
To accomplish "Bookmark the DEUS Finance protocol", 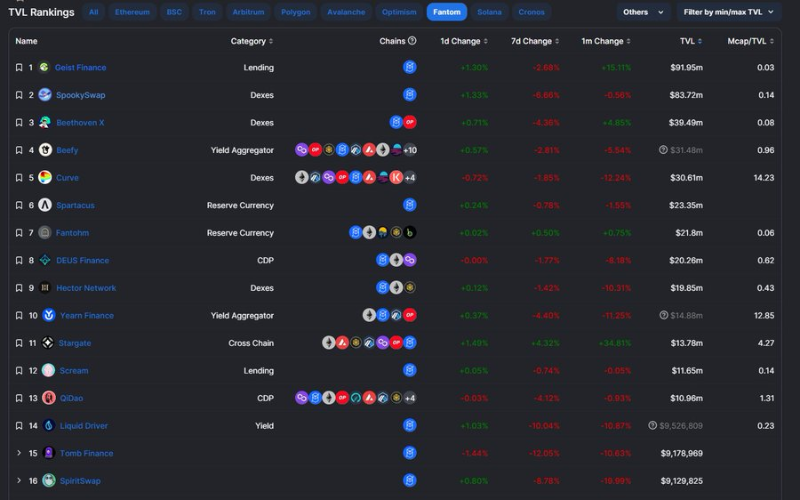I will pos(19,260).
